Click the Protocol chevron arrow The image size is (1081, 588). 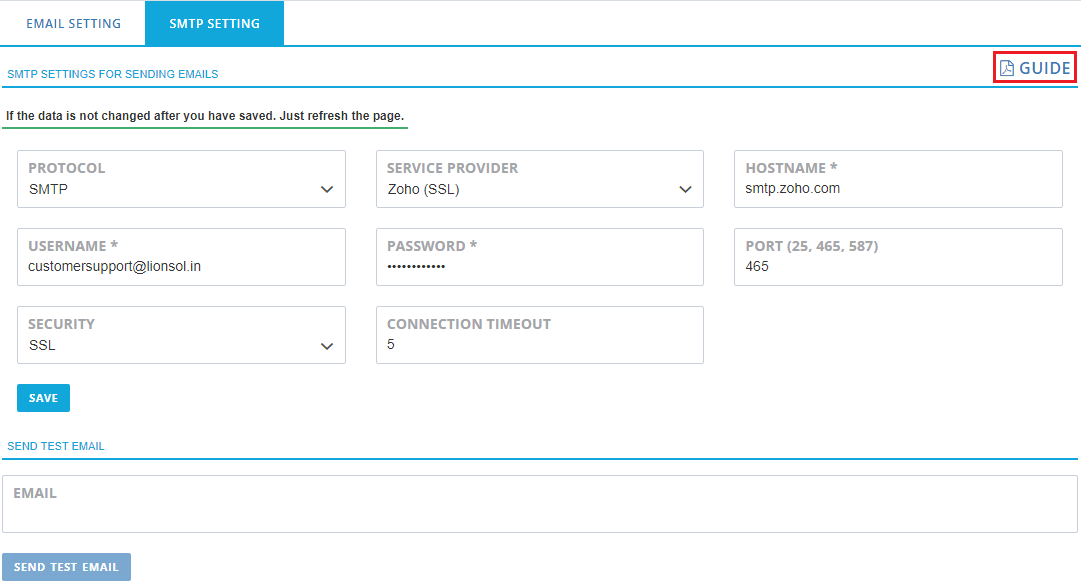tap(327, 190)
